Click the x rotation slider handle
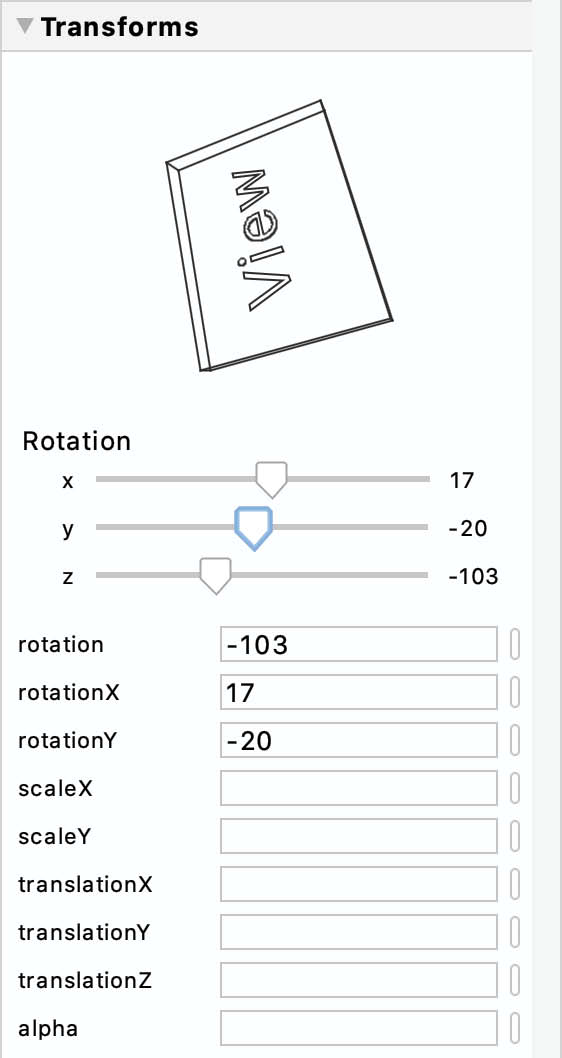The height and width of the screenshot is (1058, 562). 272,479
